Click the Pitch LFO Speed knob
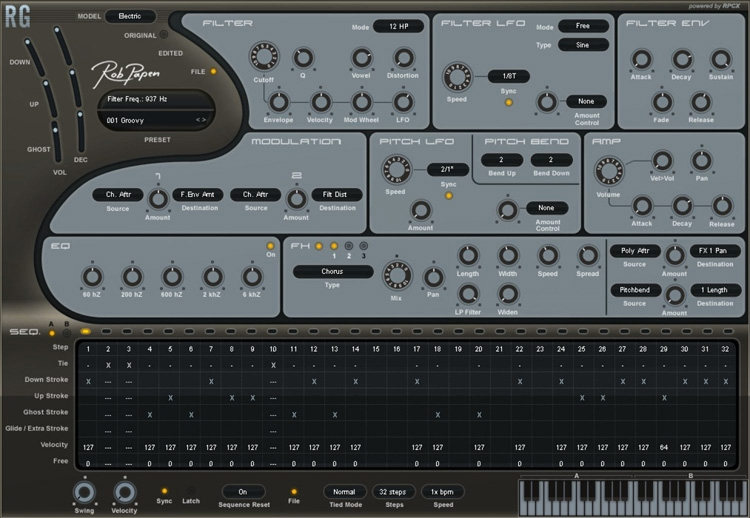Screen dimensions: 750x518 click(x=396, y=170)
